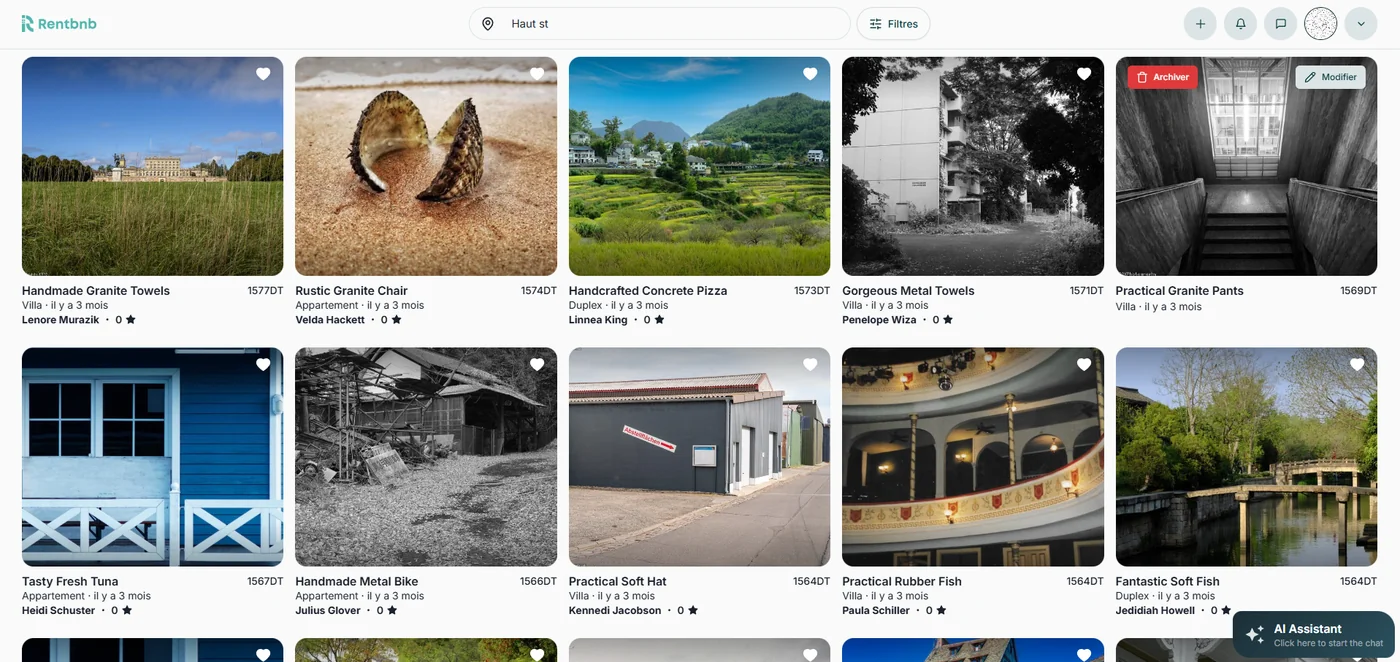Archive the Practical Granite Pants listing
This screenshot has height=662, width=1400.
pos(1162,77)
